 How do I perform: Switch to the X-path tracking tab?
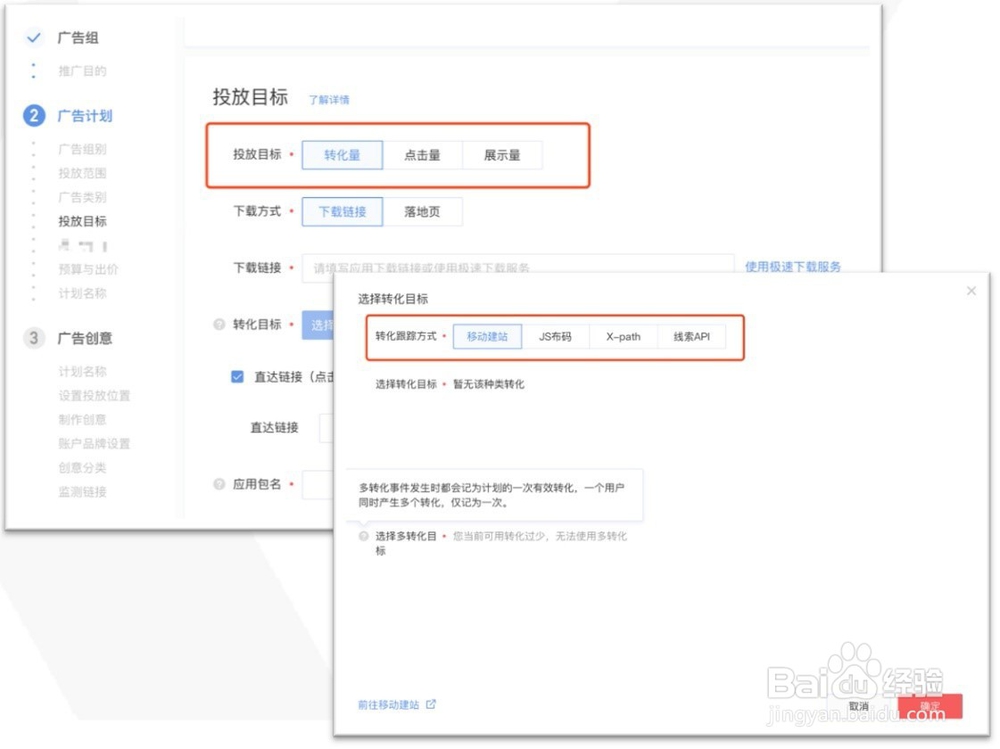(623, 337)
